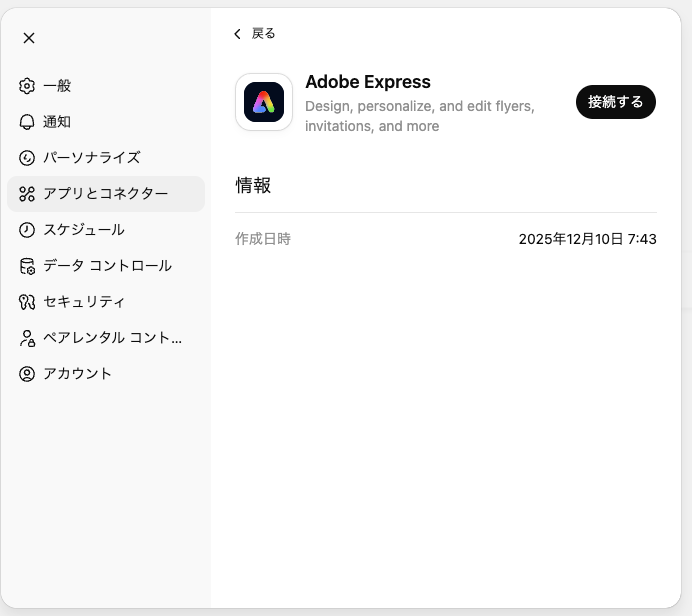This screenshot has height=616, width=692.
Task: Click the 作成日時 date value
Action: pos(587,240)
